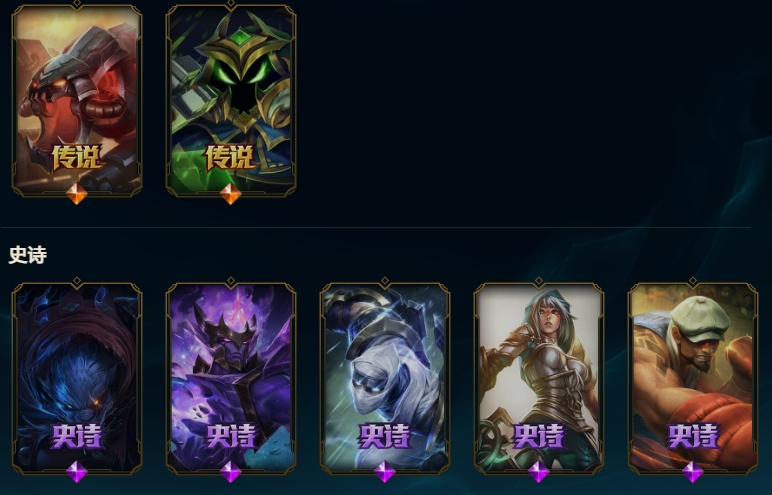Select the purple cosmic armored knight skin card
772x495 pixels.
coord(231,379)
